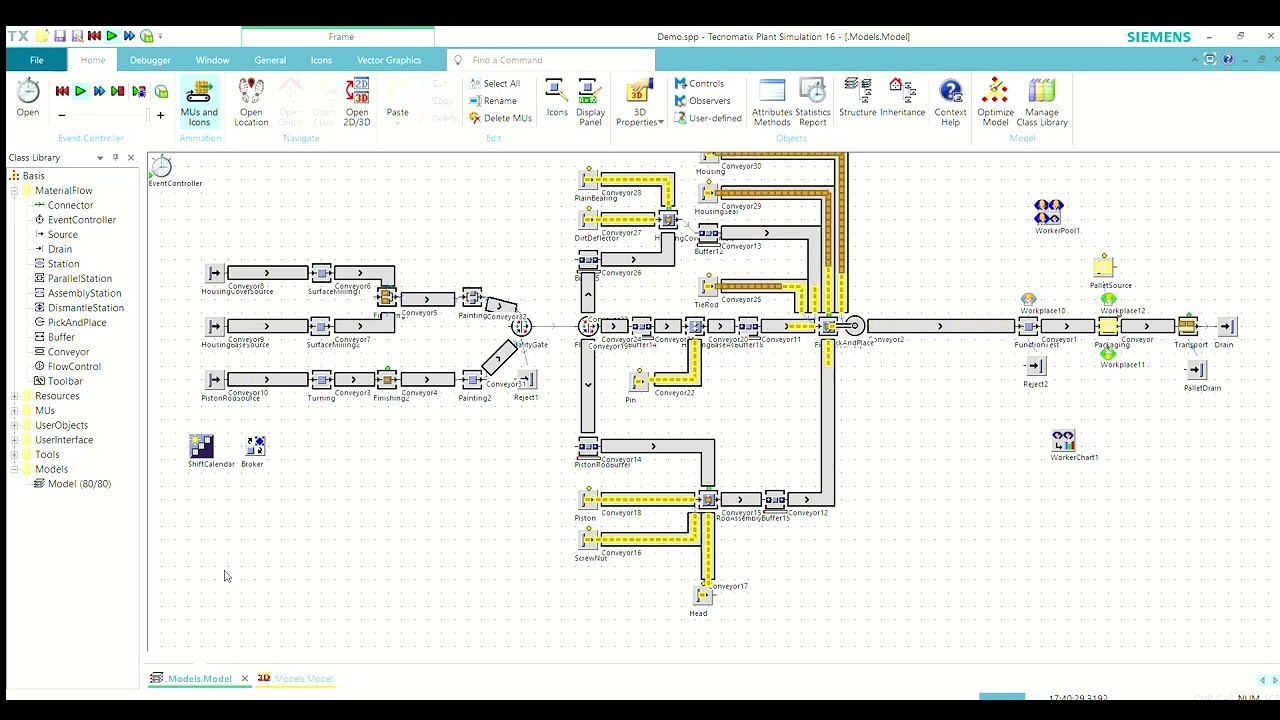This screenshot has width=1280, height=720.
Task: Select Connector in Class Library
Action: [70, 205]
